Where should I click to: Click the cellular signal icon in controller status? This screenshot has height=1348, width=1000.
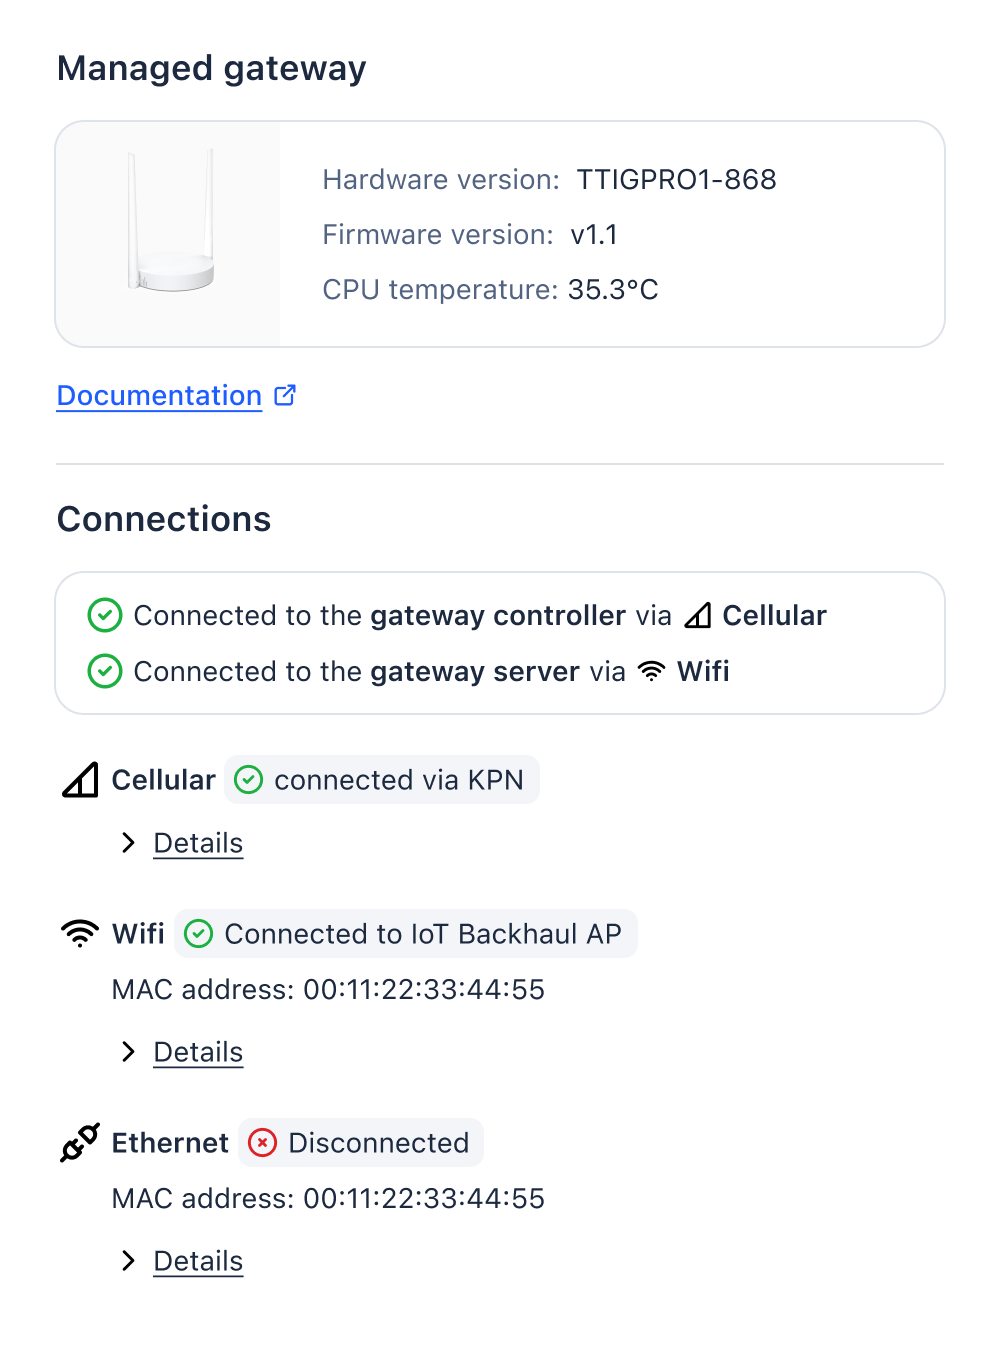(698, 616)
